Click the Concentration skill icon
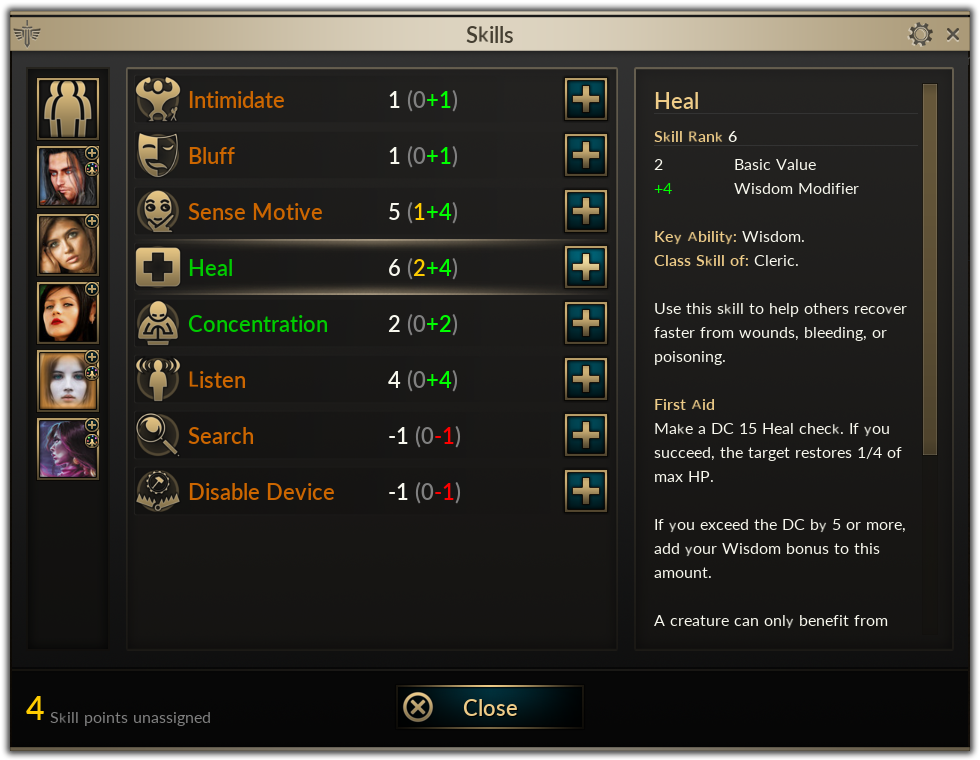The image size is (980, 760). (157, 324)
